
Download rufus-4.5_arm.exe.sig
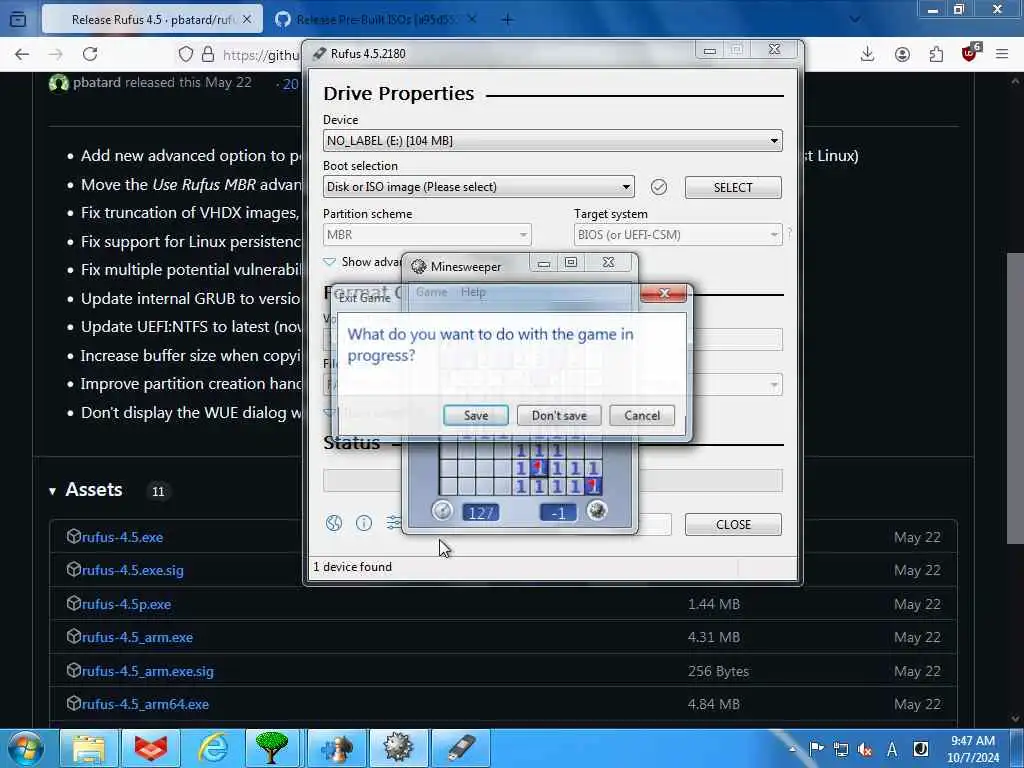(x=148, y=671)
